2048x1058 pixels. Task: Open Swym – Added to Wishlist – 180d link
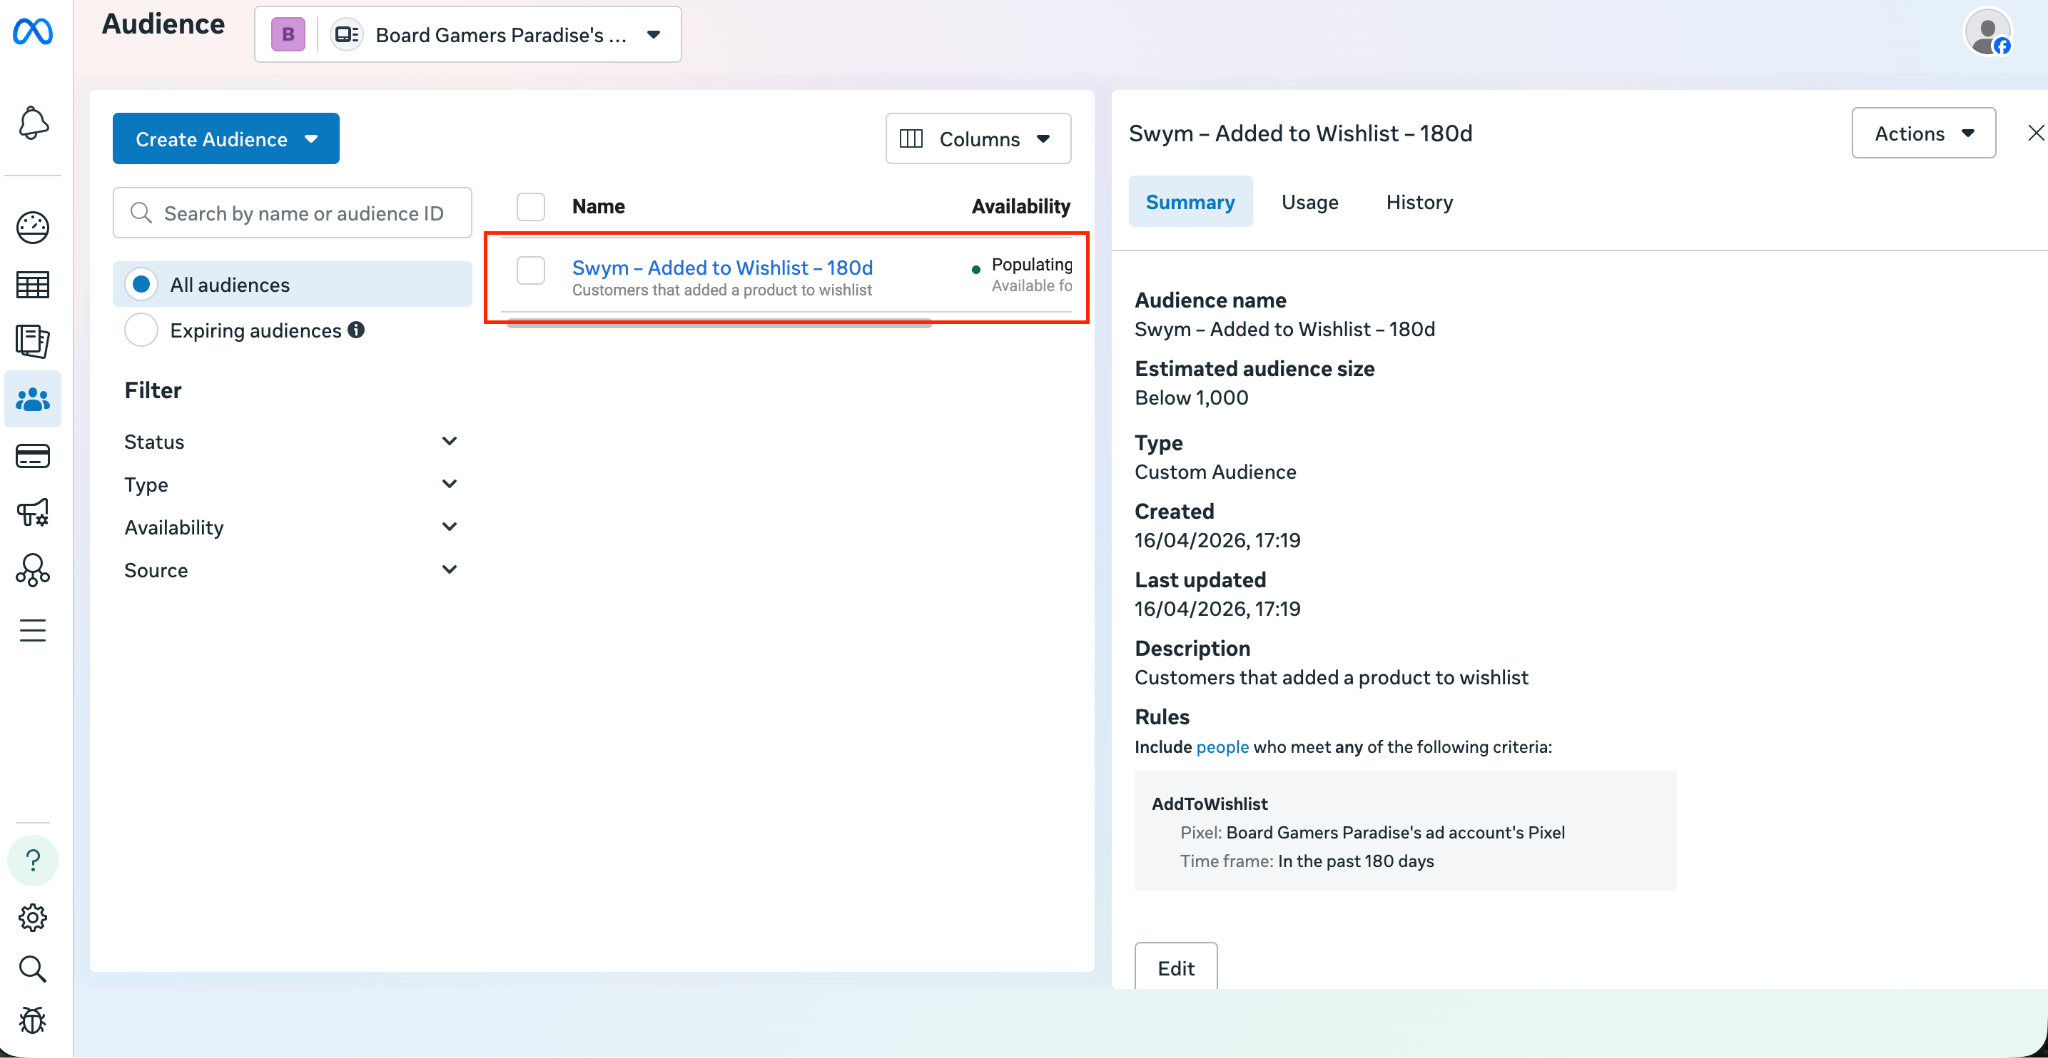[722, 267]
